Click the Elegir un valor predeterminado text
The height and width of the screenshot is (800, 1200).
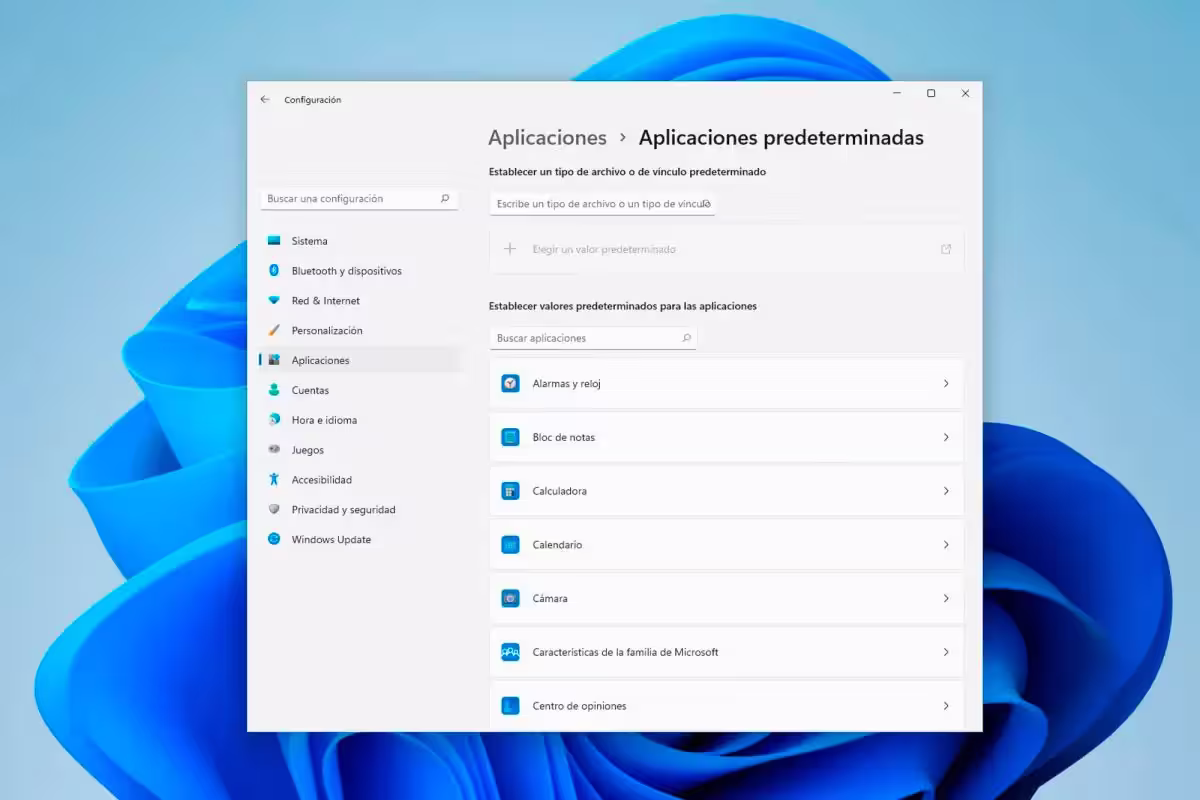[x=604, y=249]
